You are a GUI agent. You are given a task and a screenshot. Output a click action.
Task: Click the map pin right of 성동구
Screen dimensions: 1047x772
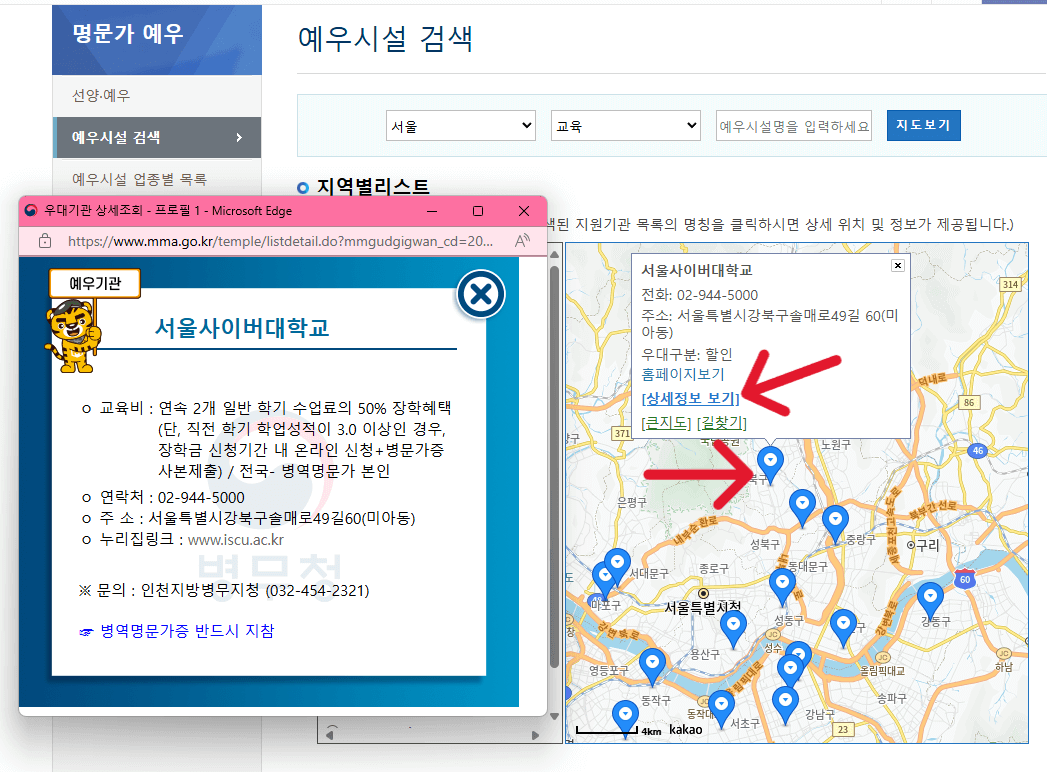pos(843,628)
